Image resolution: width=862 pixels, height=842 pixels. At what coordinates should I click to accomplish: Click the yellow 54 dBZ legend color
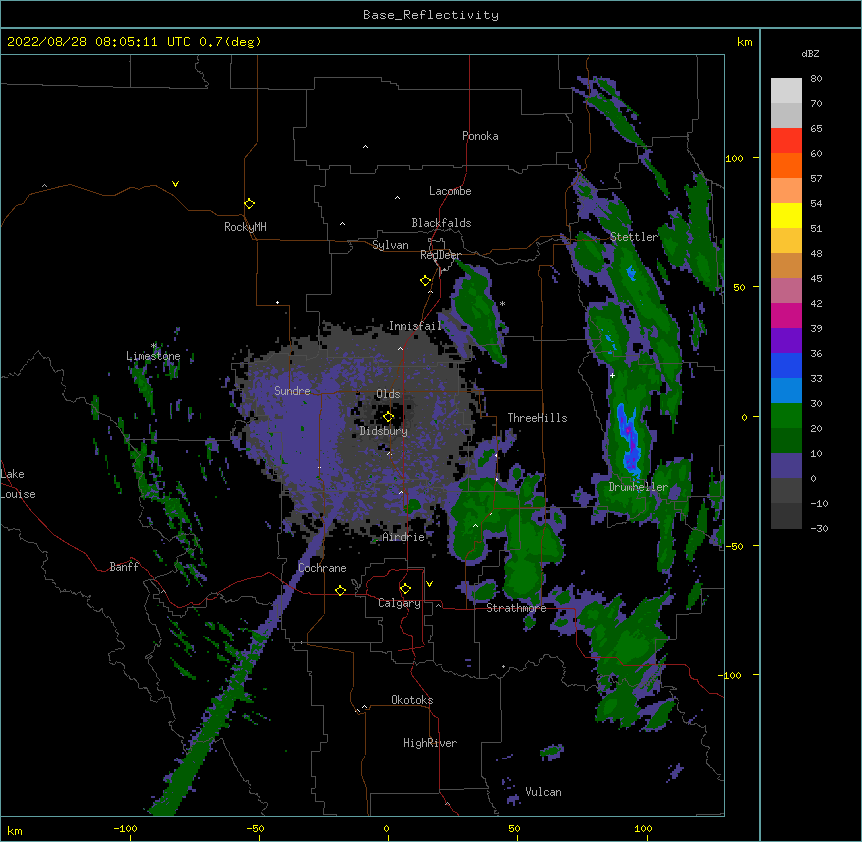(786, 215)
